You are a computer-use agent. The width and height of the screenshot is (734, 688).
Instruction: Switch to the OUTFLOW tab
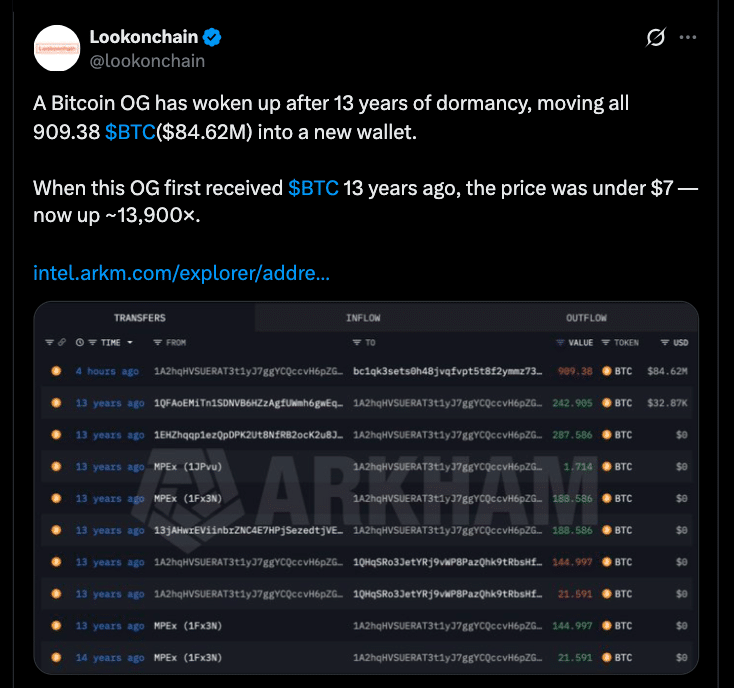pyautogui.click(x=586, y=318)
